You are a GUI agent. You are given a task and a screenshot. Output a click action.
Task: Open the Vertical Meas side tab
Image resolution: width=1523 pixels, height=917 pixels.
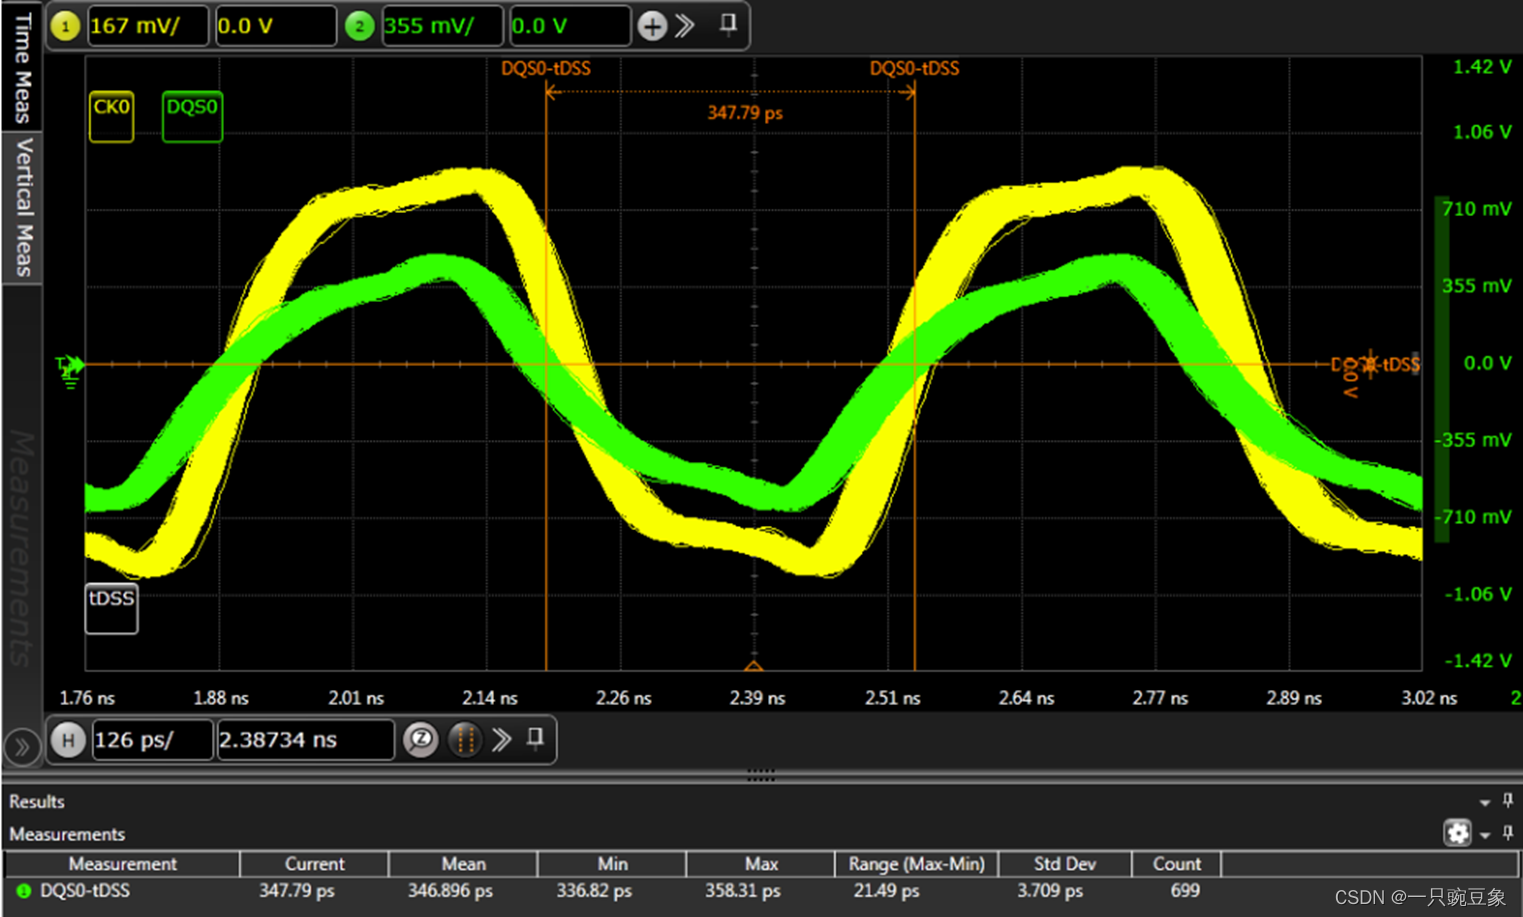[x=22, y=207]
